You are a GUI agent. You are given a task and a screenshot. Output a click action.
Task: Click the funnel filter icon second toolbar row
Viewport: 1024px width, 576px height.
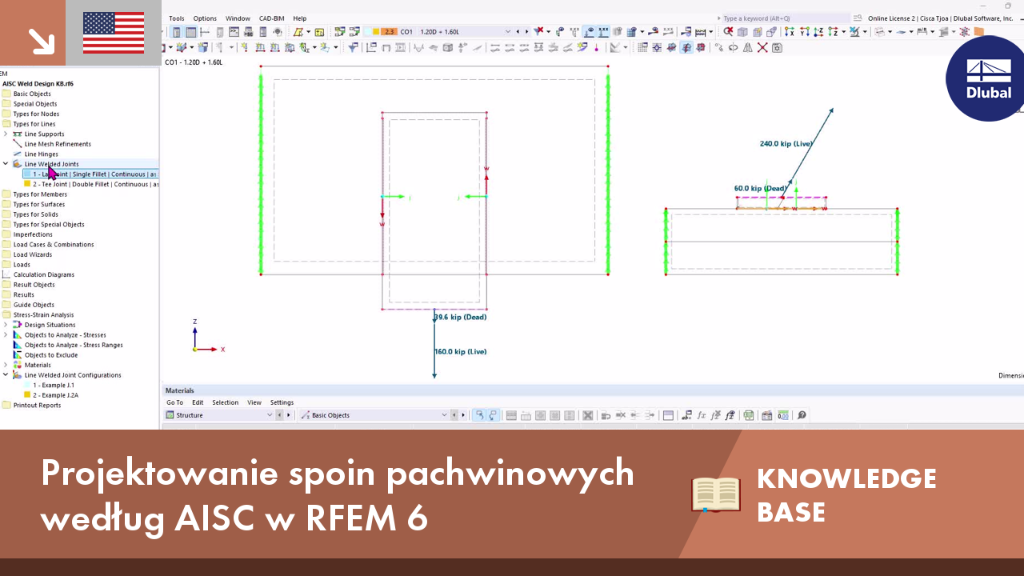click(353, 48)
